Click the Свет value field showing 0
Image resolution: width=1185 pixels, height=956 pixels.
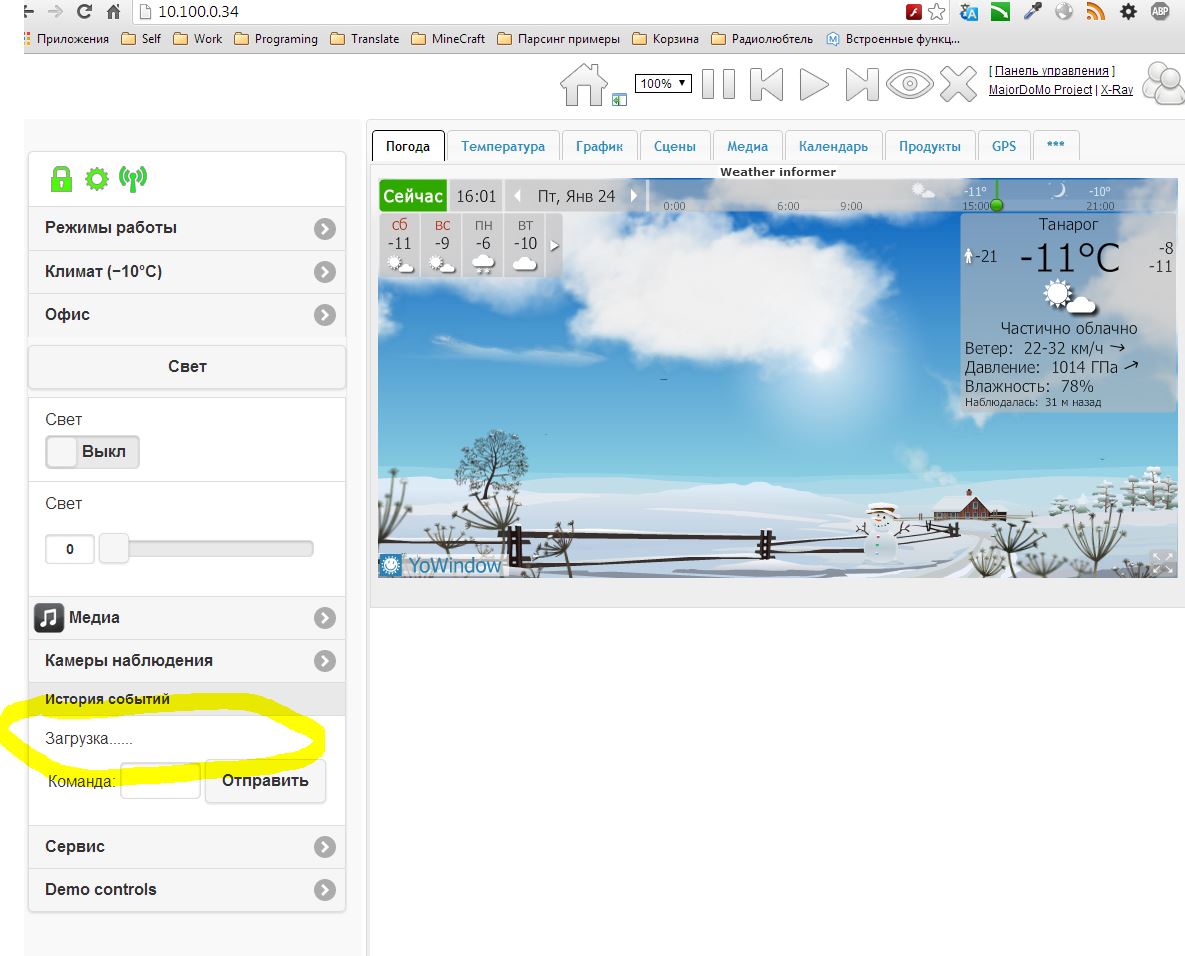(x=70, y=549)
